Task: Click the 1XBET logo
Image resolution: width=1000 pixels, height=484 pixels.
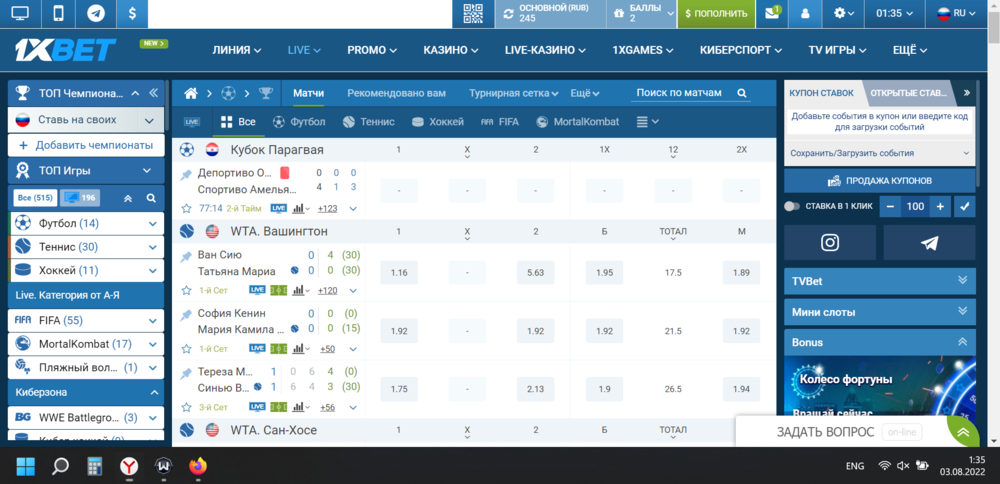Action: click(66, 50)
